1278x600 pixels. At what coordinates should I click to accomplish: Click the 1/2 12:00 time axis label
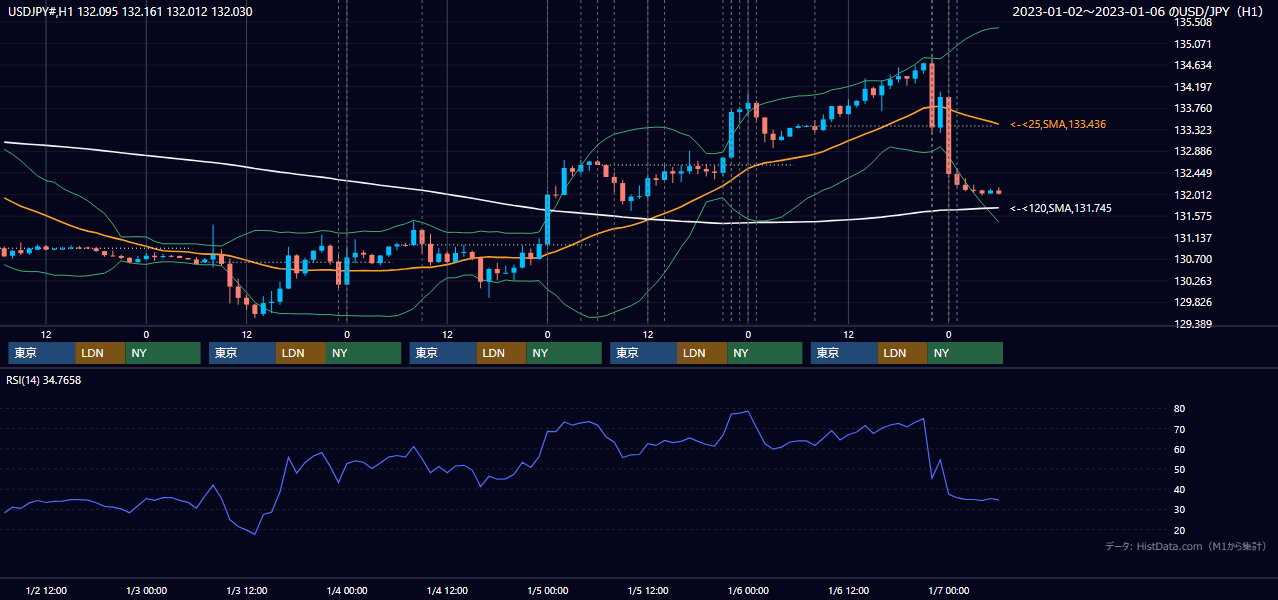(x=46, y=591)
